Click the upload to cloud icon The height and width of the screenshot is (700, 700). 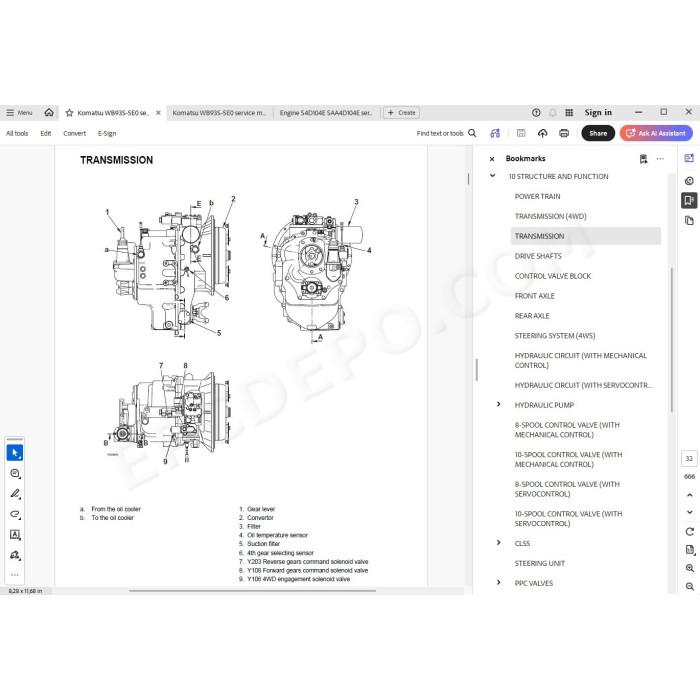[x=542, y=133]
